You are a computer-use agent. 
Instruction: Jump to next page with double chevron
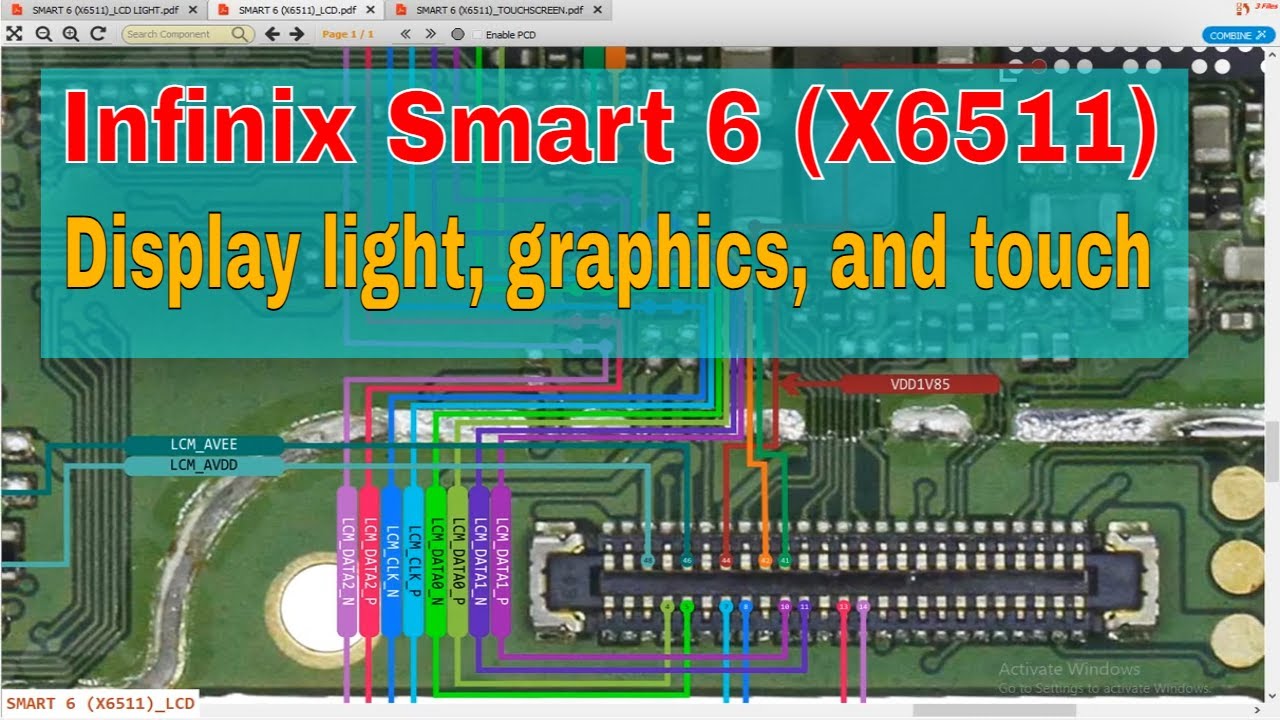(x=430, y=34)
